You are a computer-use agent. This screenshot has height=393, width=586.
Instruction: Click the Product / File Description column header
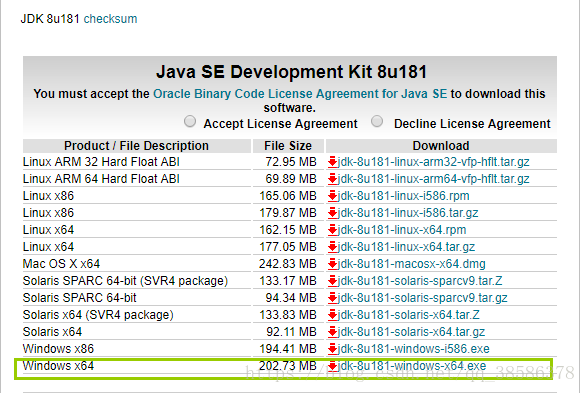pyautogui.click(x=136, y=146)
